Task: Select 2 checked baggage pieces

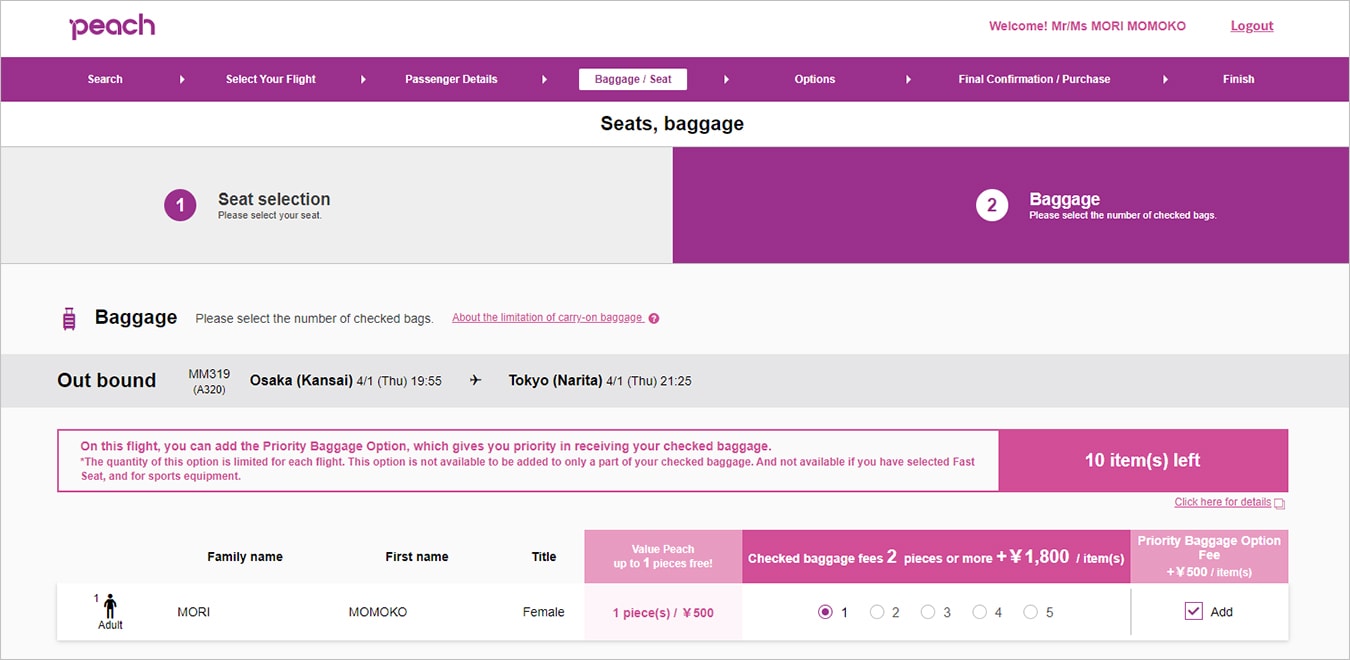Action: 877,612
